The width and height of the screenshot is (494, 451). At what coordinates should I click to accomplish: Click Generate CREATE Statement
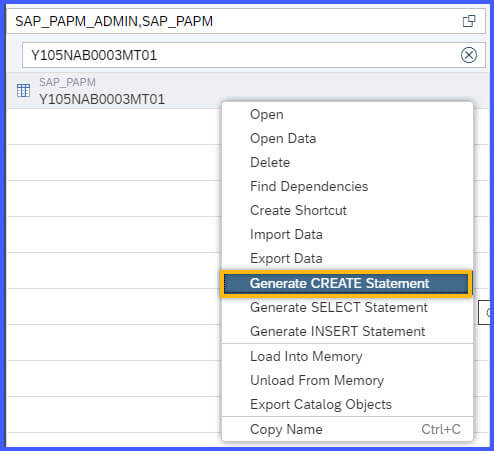tap(346, 283)
